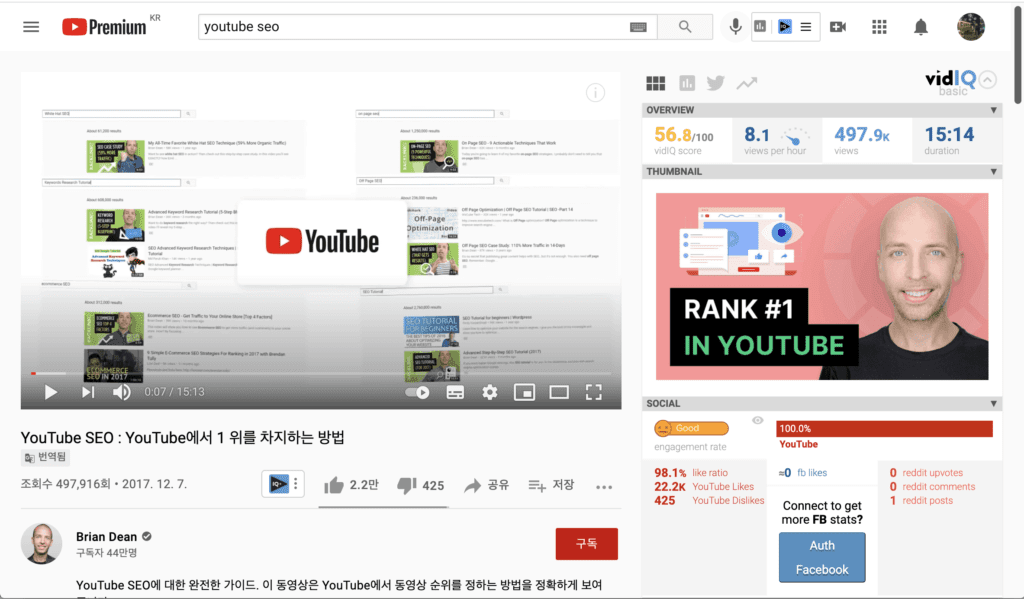
Task: Save the video via 저장
Action: click(551, 485)
